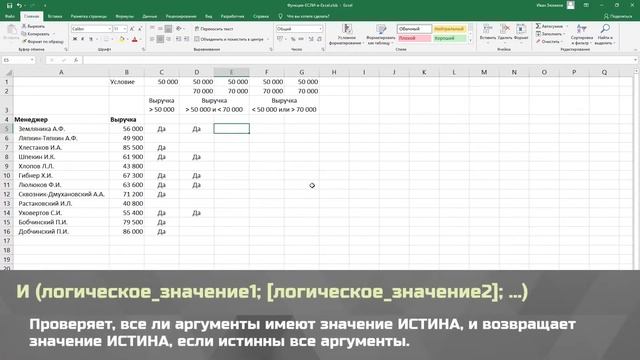Click Fill (Заполнить) icon

(x=538, y=34)
